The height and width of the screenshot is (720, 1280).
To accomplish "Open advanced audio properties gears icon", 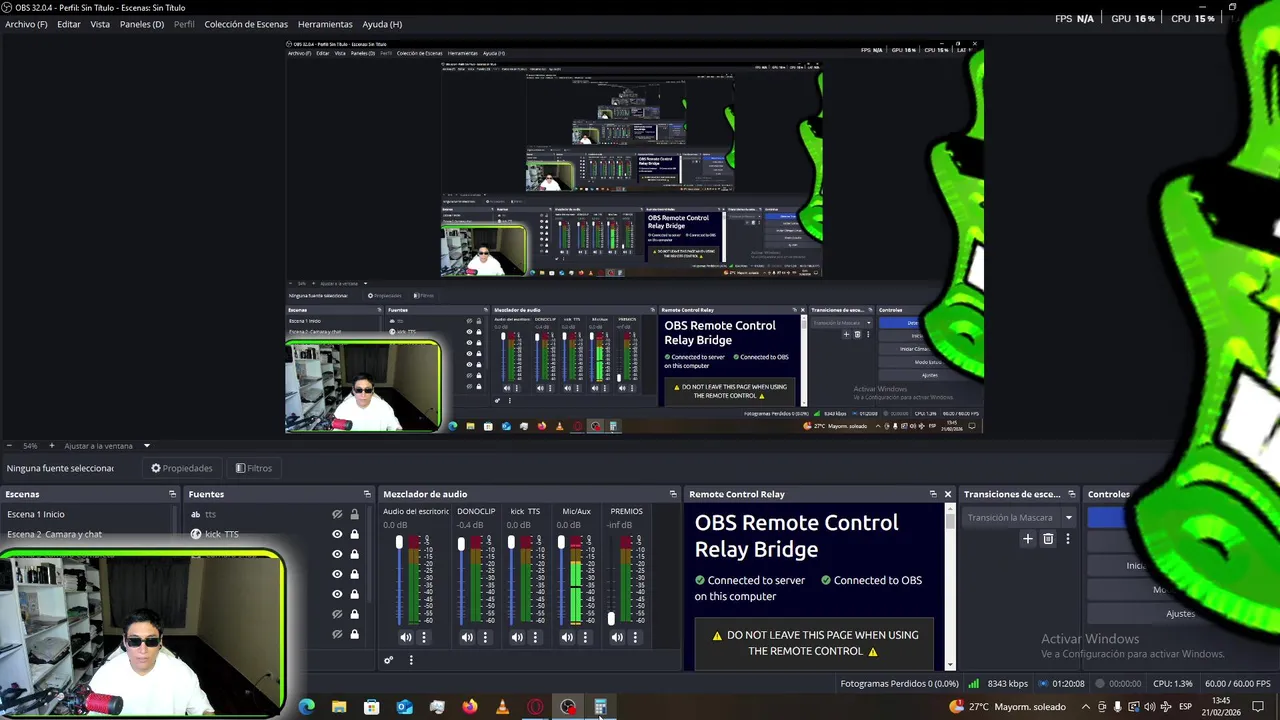I will tap(389, 660).
